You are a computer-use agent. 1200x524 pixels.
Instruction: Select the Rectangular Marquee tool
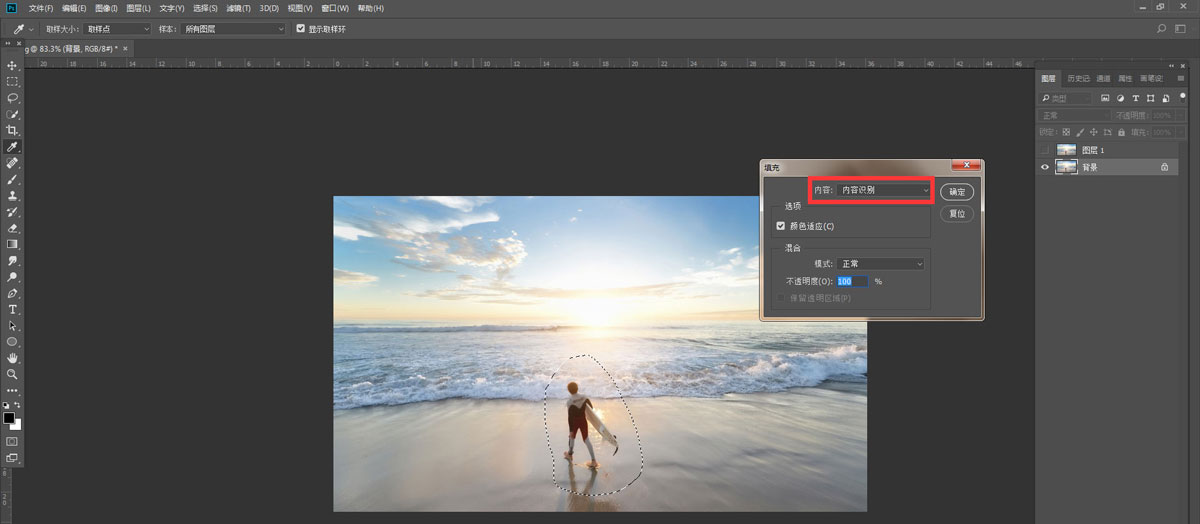point(12,82)
